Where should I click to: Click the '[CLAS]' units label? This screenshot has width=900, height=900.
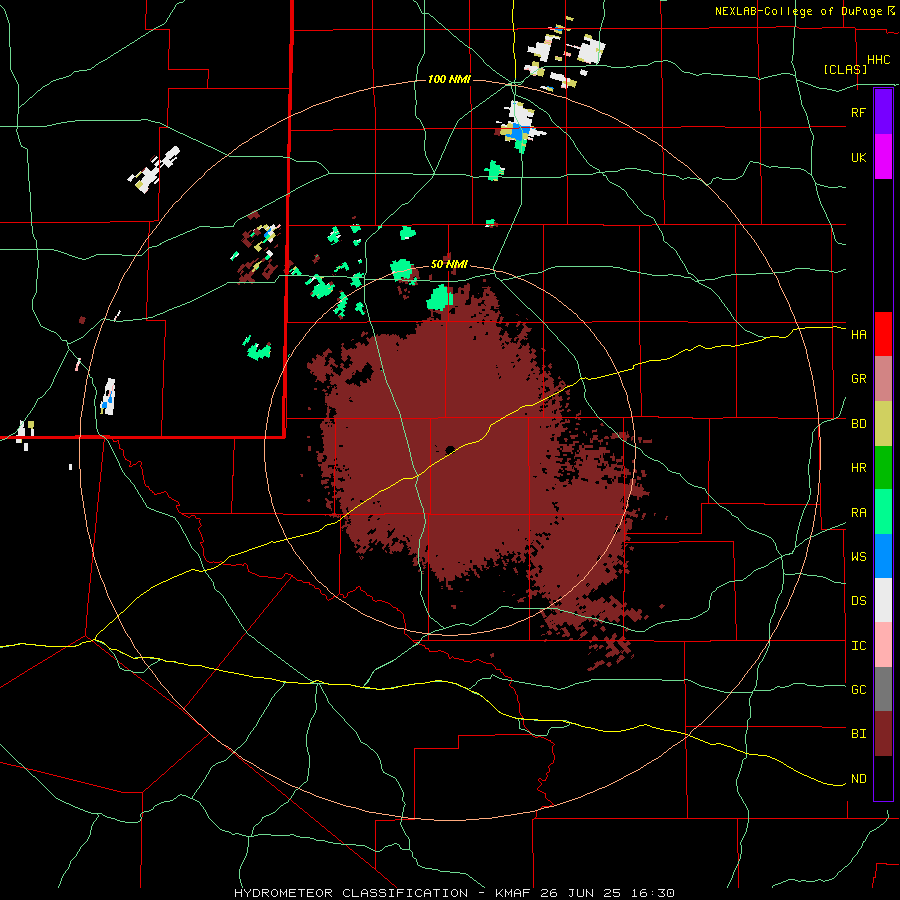[845, 69]
